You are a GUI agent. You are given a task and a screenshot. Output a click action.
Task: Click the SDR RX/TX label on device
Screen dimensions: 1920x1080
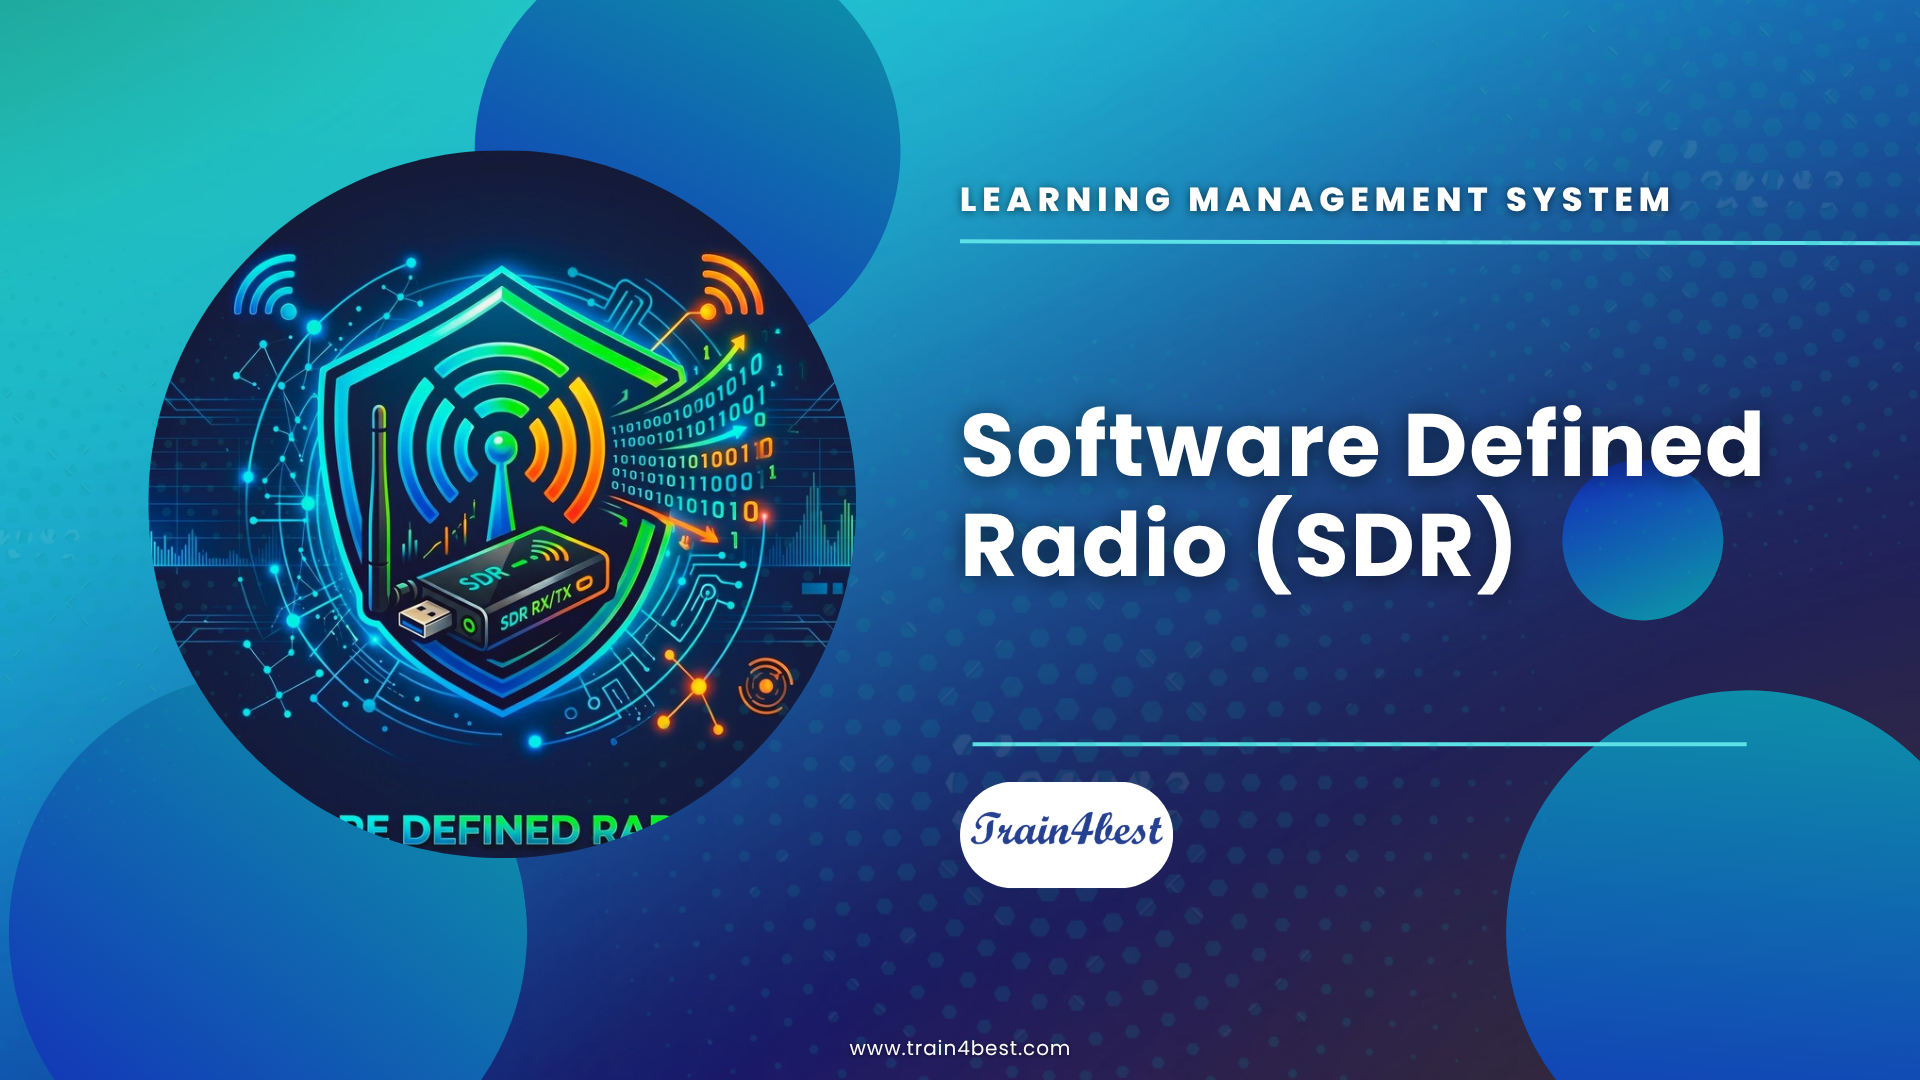(x=535, y=608)
